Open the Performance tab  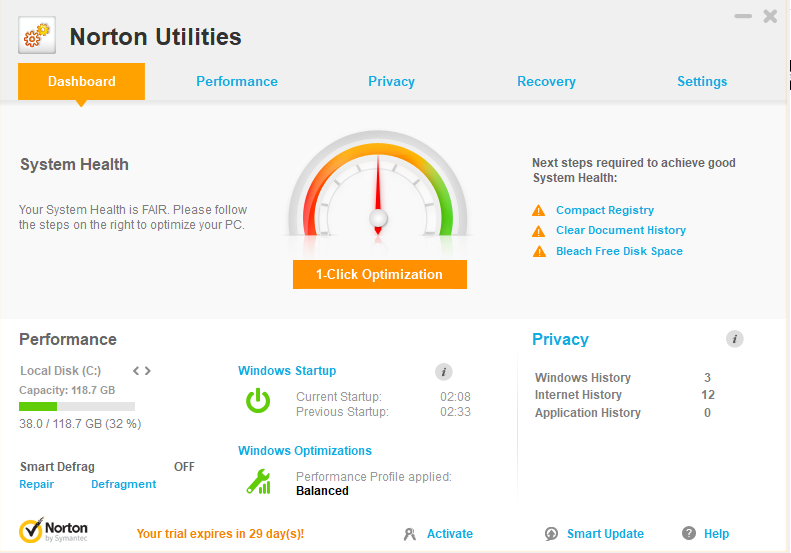click(x=237, y=81)
